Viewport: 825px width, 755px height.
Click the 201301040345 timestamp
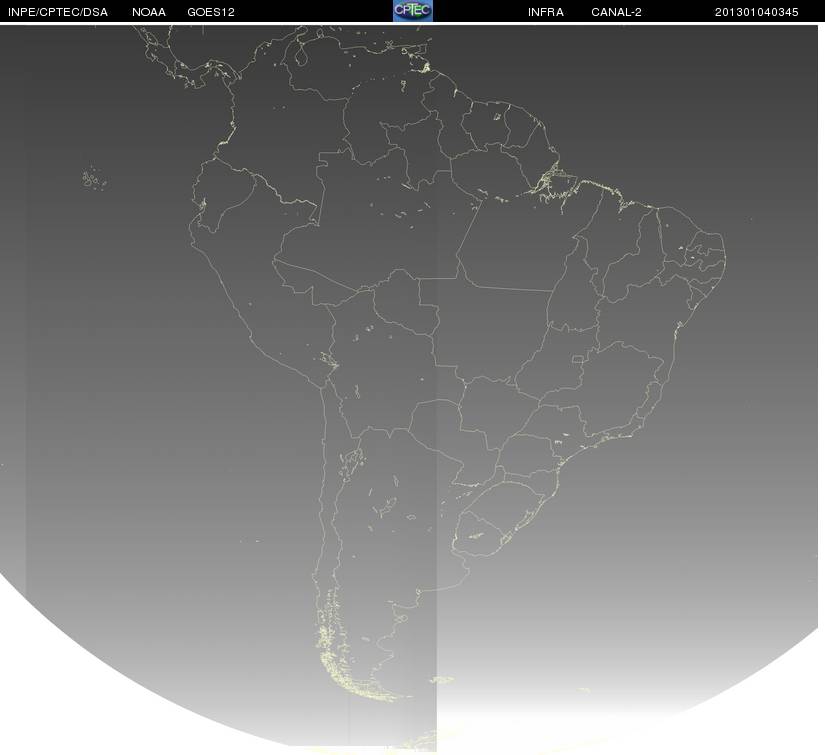tap(757, 12)
